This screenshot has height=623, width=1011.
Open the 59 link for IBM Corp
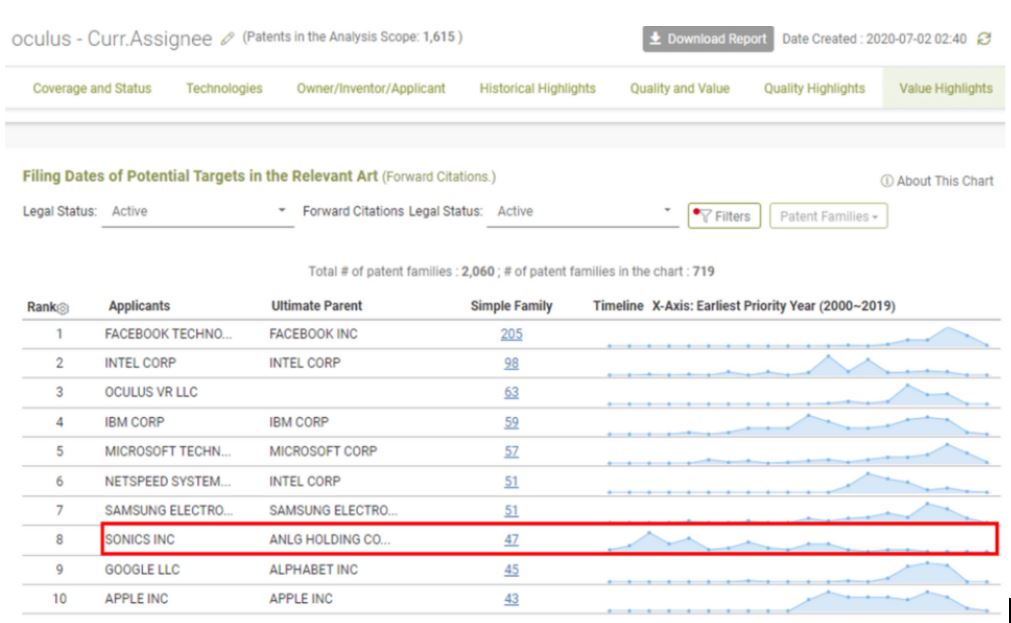click(x=511, y=422)
